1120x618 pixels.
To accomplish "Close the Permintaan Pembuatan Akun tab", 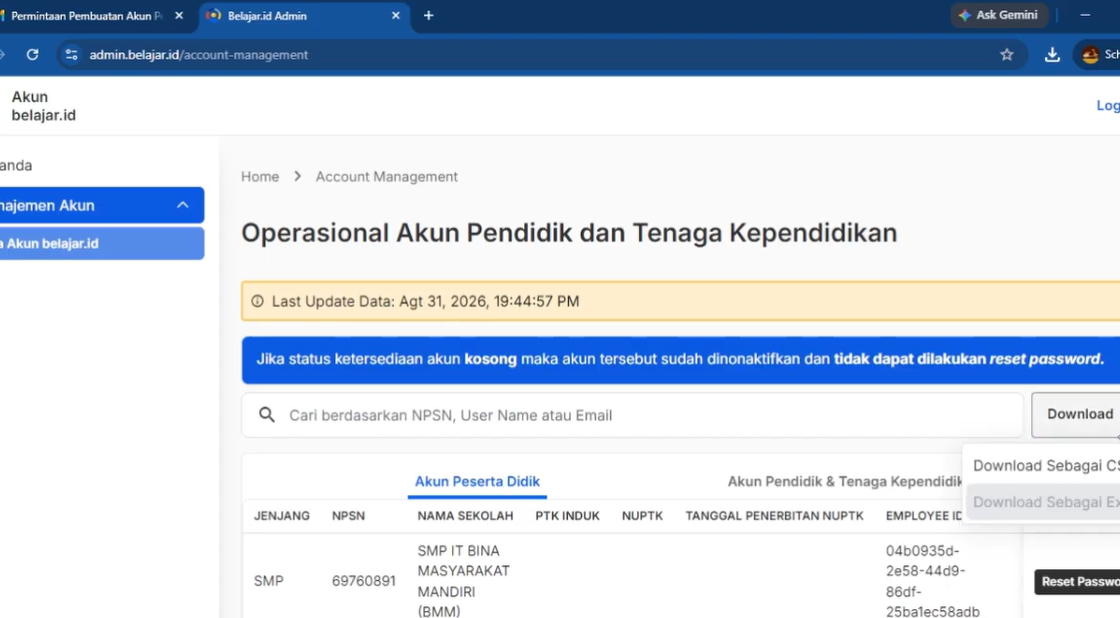I will coord(179,15).
